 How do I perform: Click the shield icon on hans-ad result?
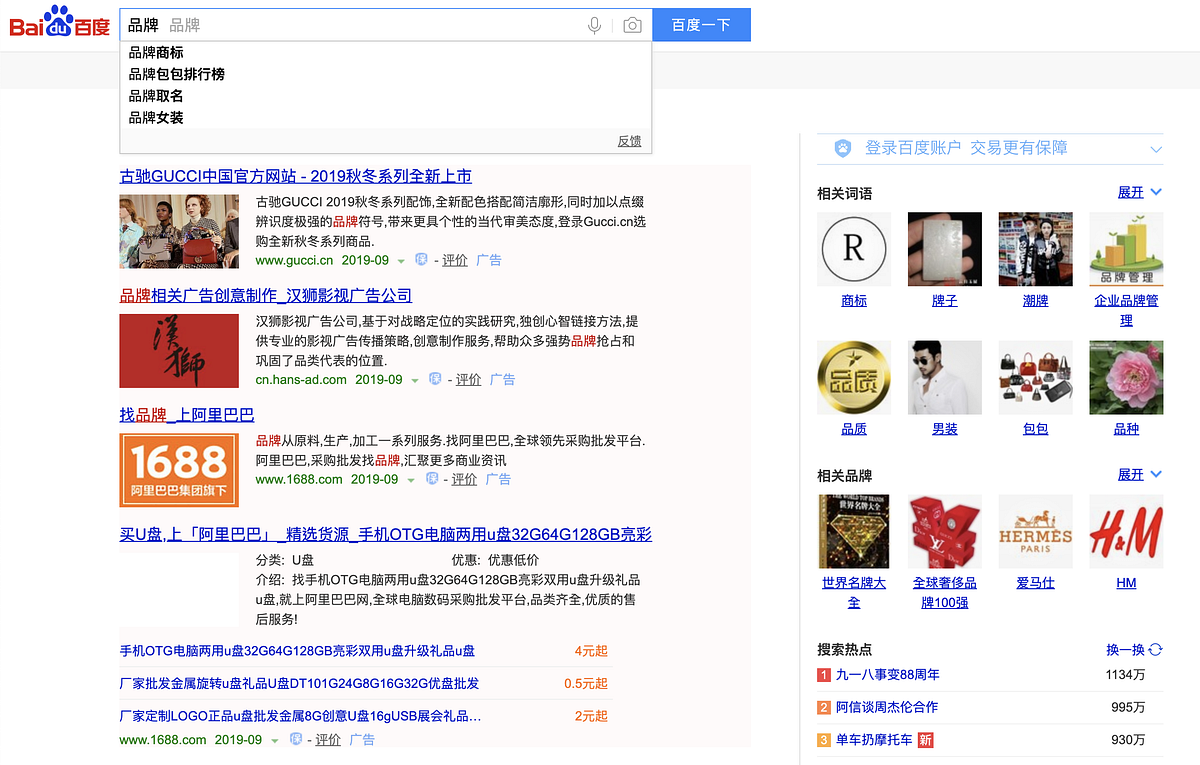[x=435, y=380]
